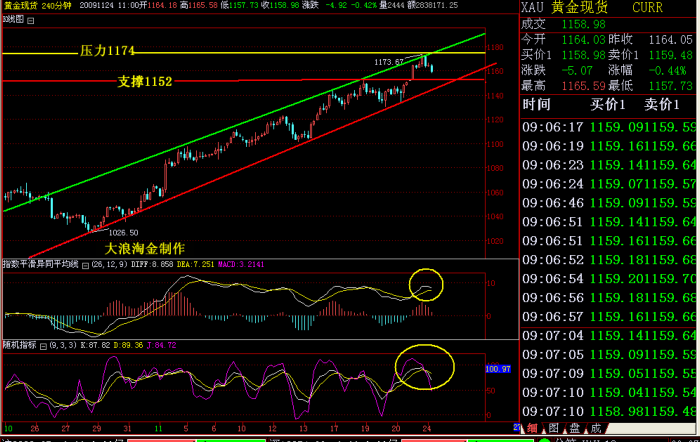700x442 pixels.
Task: Select the XAU 黄金现货 header
Action: pyautogui.click(x=564, y=7)
